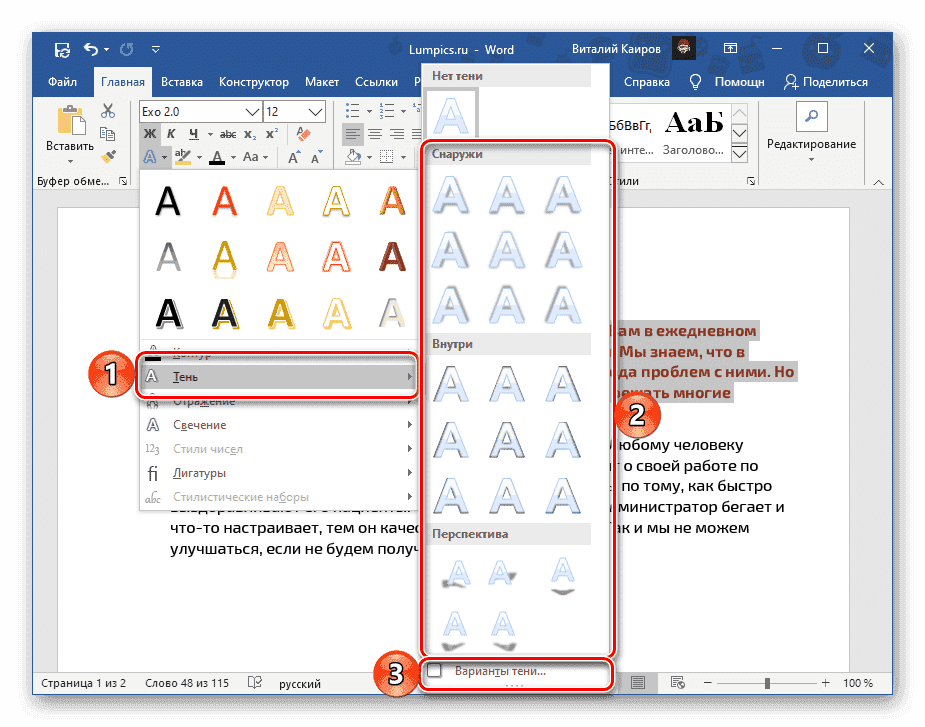The width and height of the screenshot is (925, 727).
Task: Expand the font color dropdown arrow
Action: [x=232, y=158]
